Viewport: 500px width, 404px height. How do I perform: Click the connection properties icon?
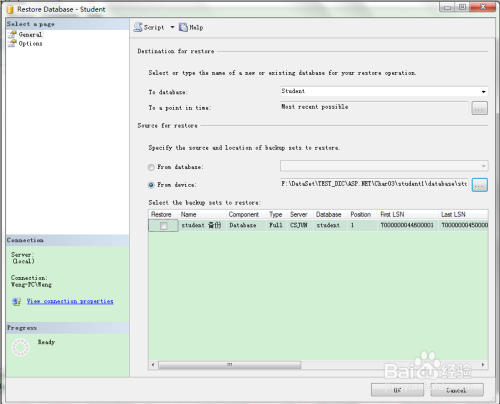tap(16, 302)
